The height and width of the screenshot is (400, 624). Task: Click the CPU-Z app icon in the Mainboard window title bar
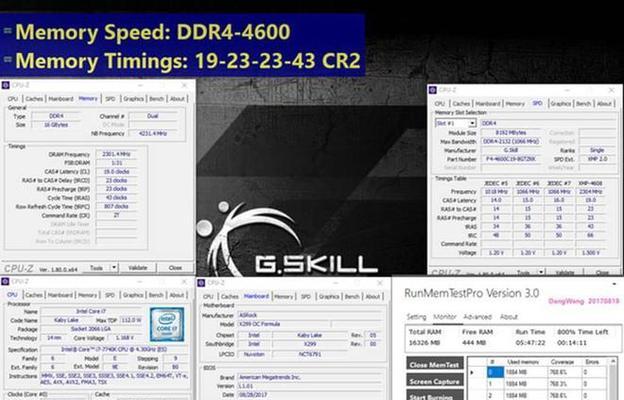[x=201, y=283]
